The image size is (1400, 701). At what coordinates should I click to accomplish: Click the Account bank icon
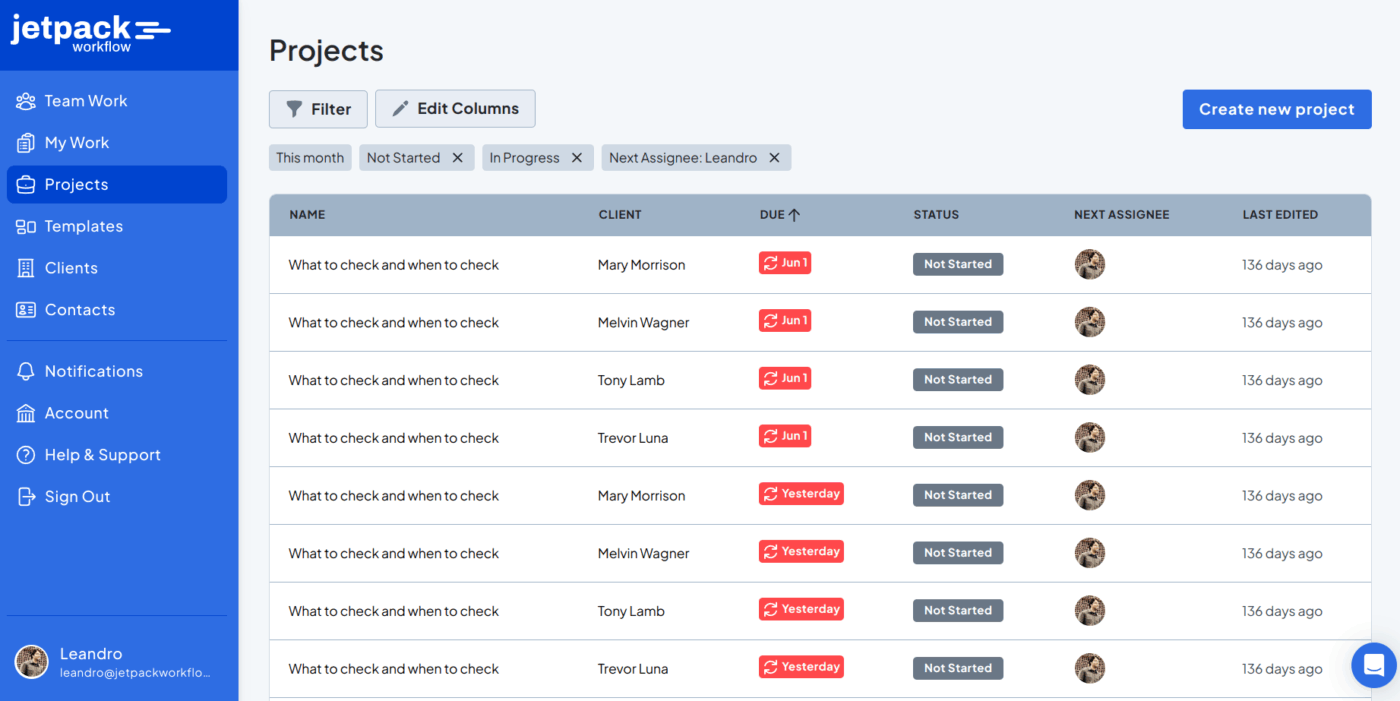pos(24,413)
